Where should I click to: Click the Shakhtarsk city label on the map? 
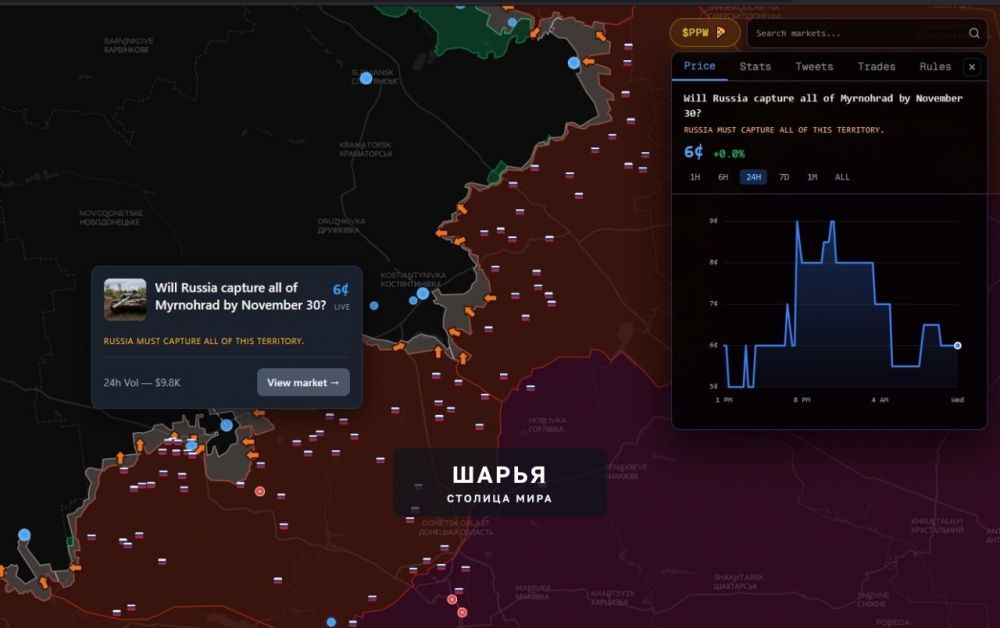737,581
